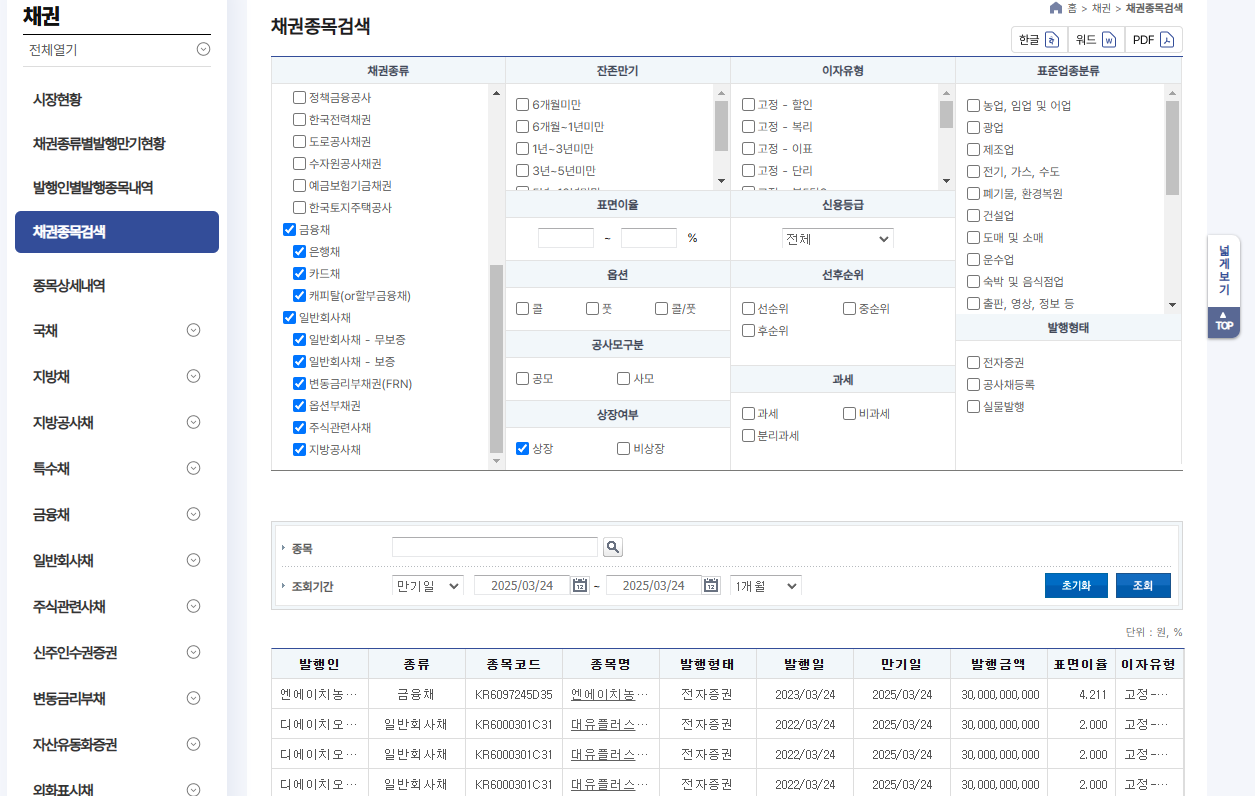Click the 종목 search magnifier icon

tap(613, 547)
